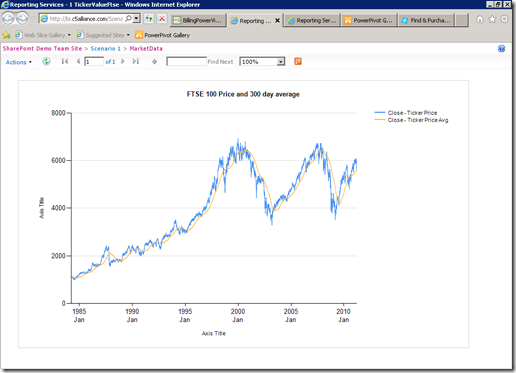Viewport: 516px width, 373px height.
Task: Close the active Reporting tab
Action: (x=277, y=21)
